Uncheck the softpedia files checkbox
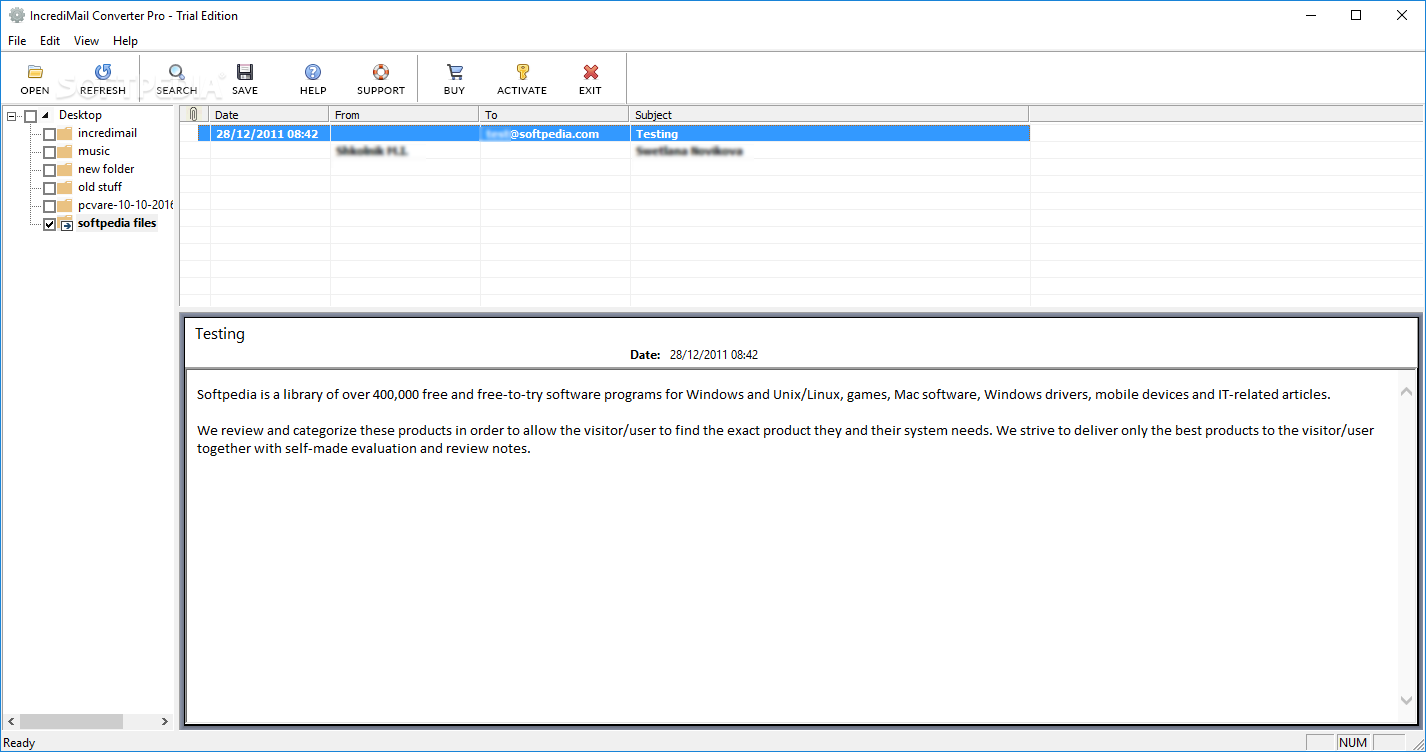 pos(49,224)
